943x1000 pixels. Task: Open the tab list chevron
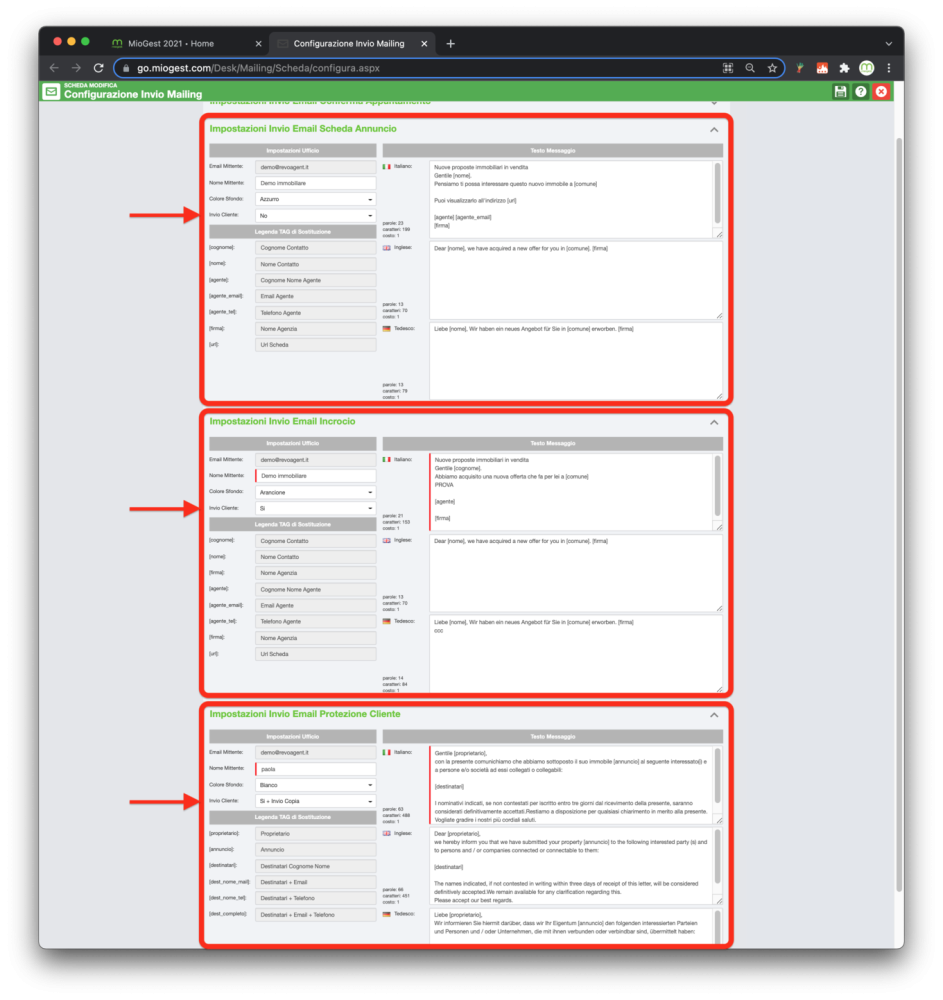click(889, 44)
